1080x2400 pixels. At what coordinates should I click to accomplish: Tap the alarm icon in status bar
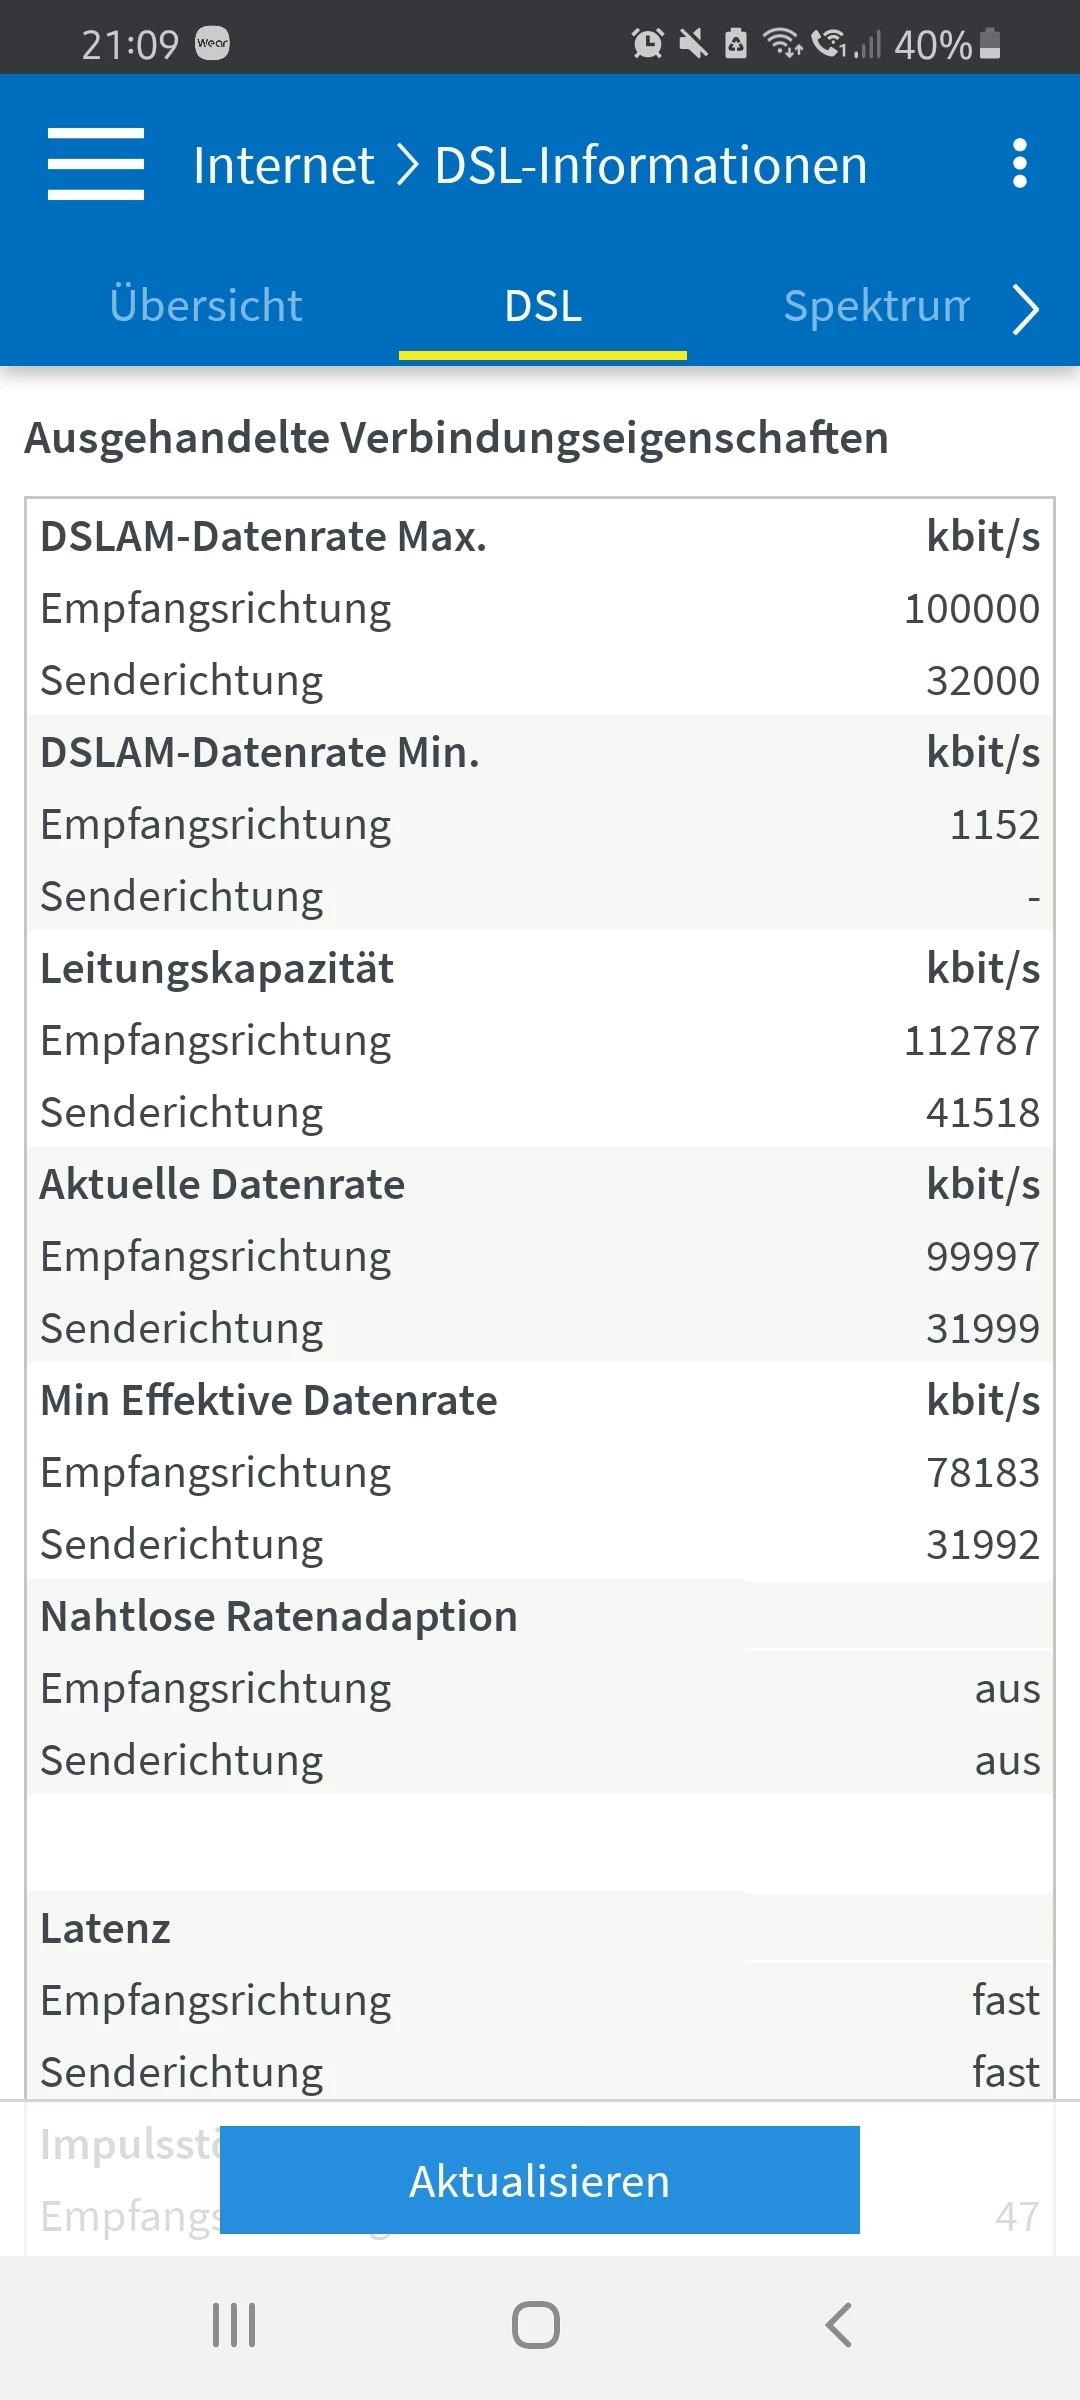647,43
